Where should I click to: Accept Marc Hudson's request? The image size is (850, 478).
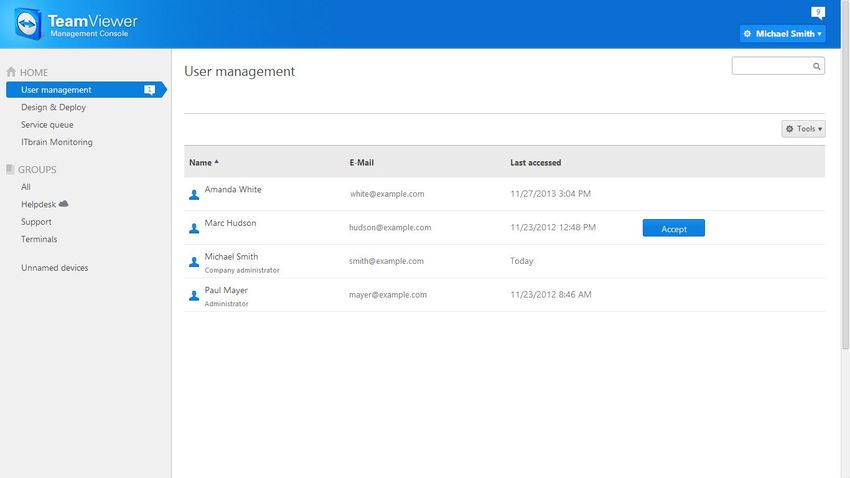pyautogui.click(x=673, y=228)
